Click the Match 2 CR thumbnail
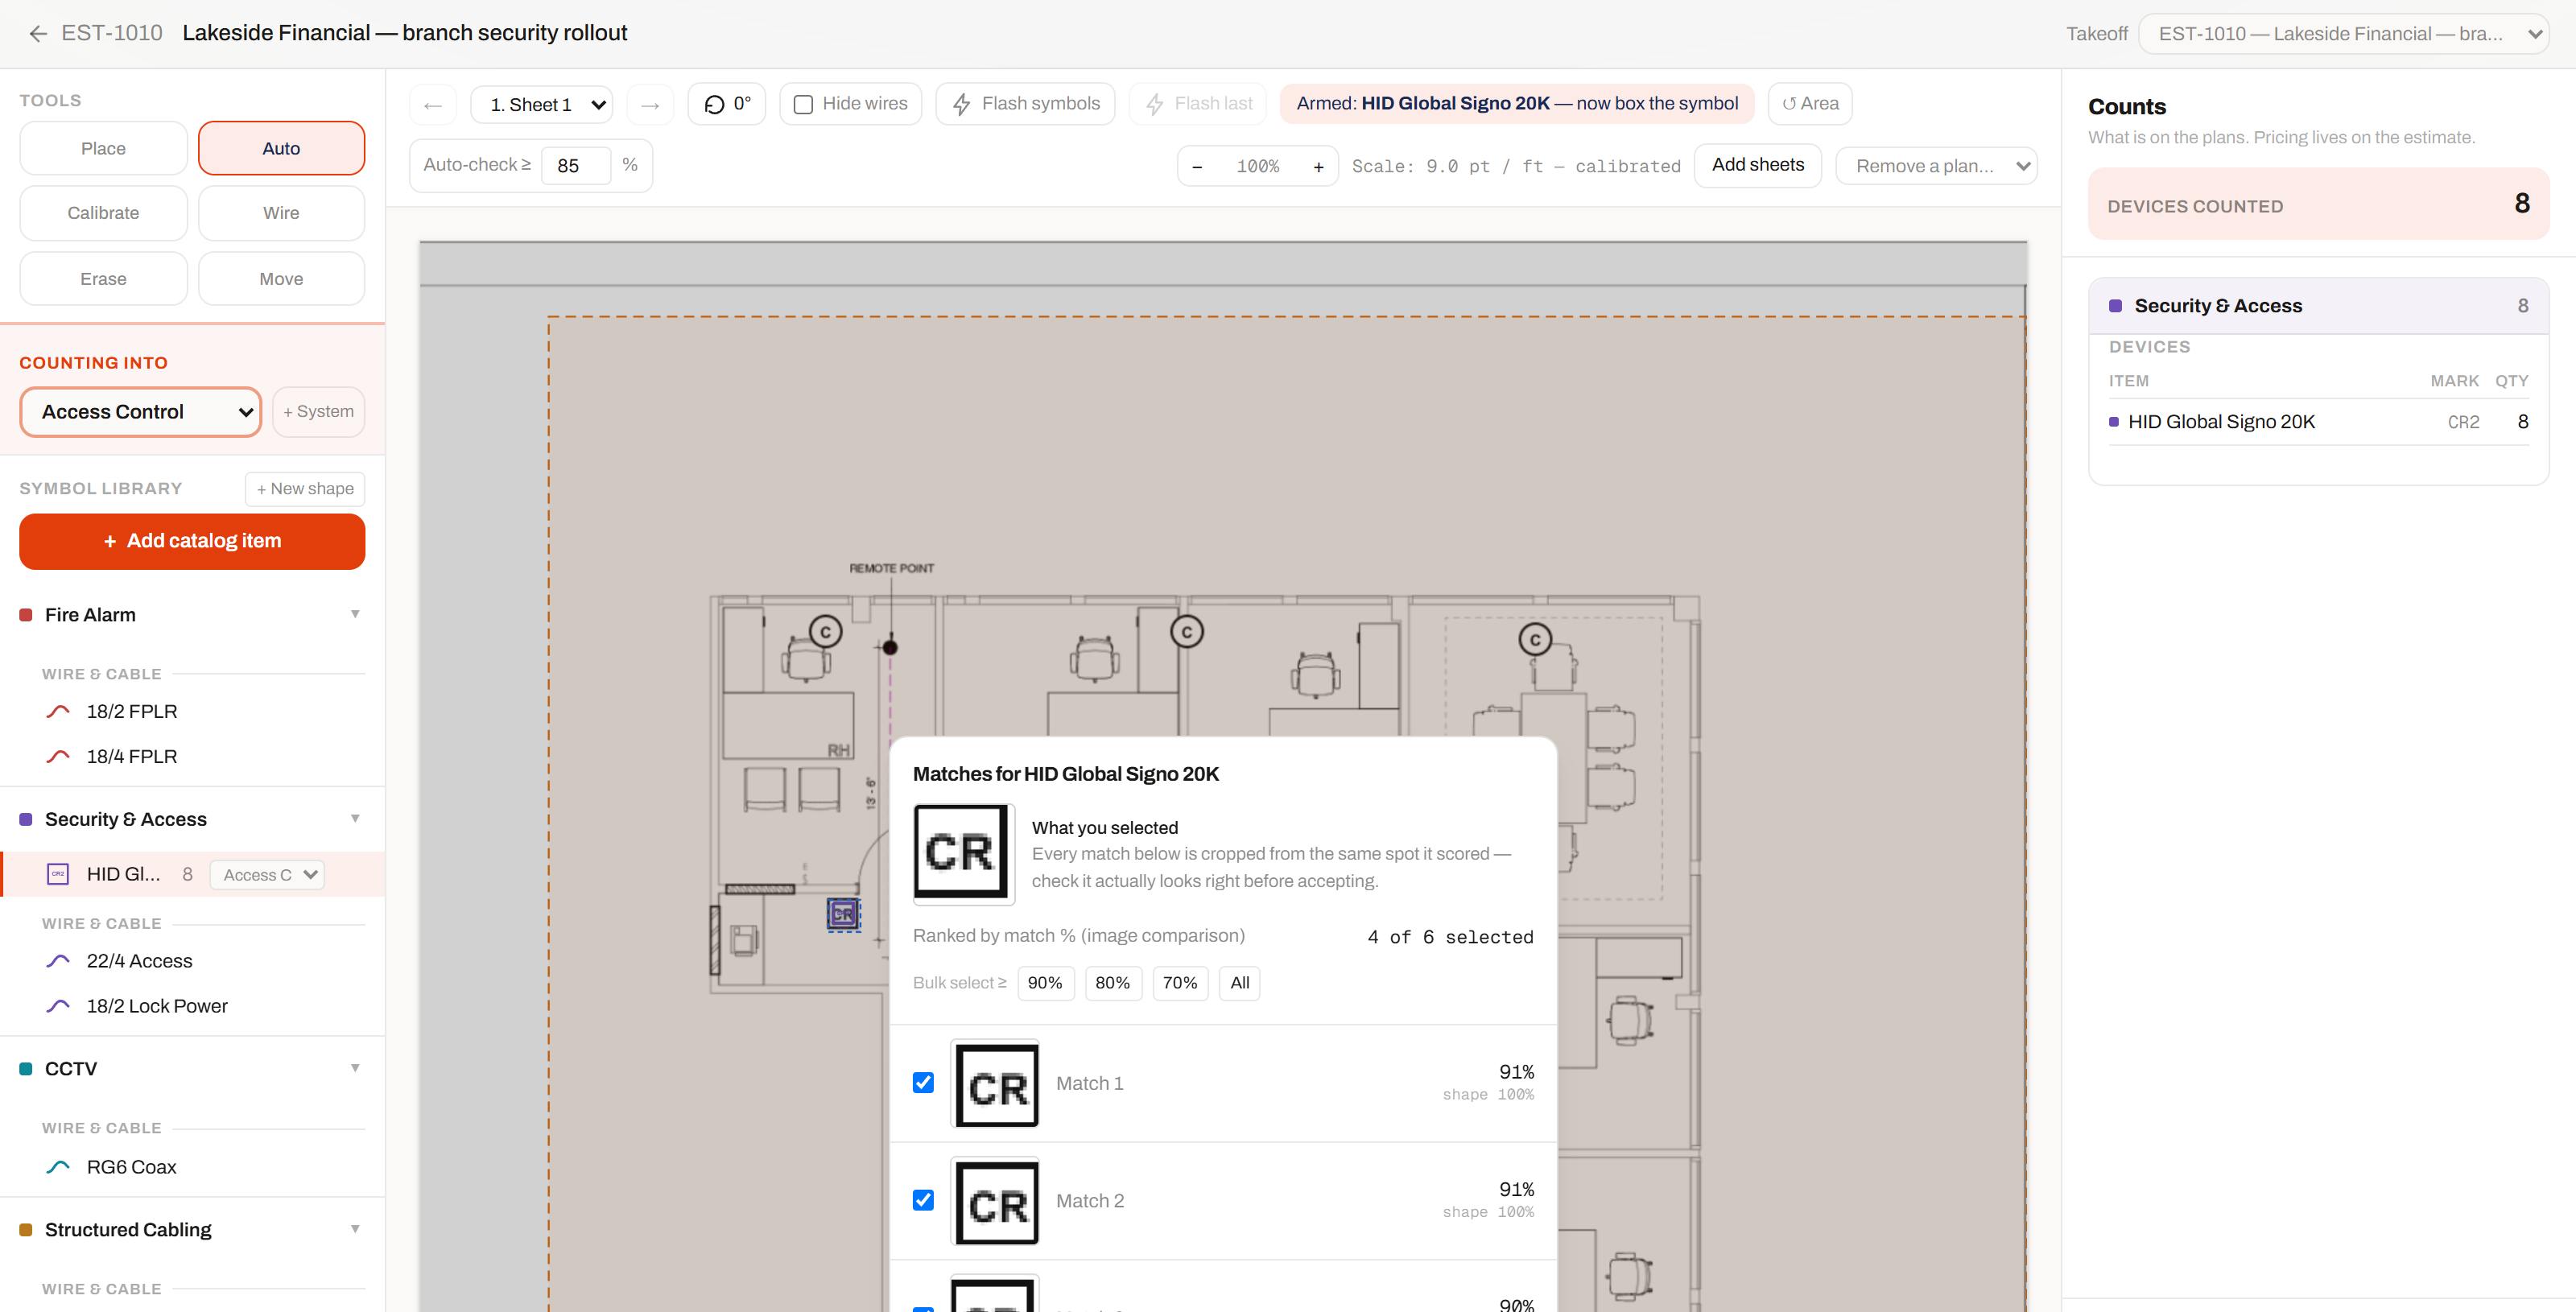This screenshot has height=1312, width=2576. pyautogui.click(x=995, y=1201)
